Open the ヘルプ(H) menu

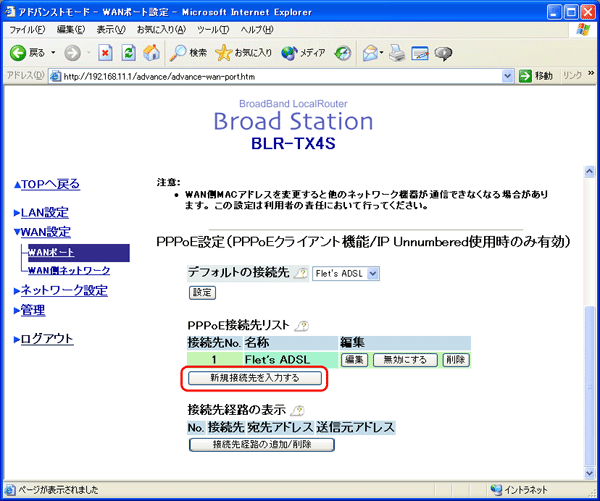[257, 29]
